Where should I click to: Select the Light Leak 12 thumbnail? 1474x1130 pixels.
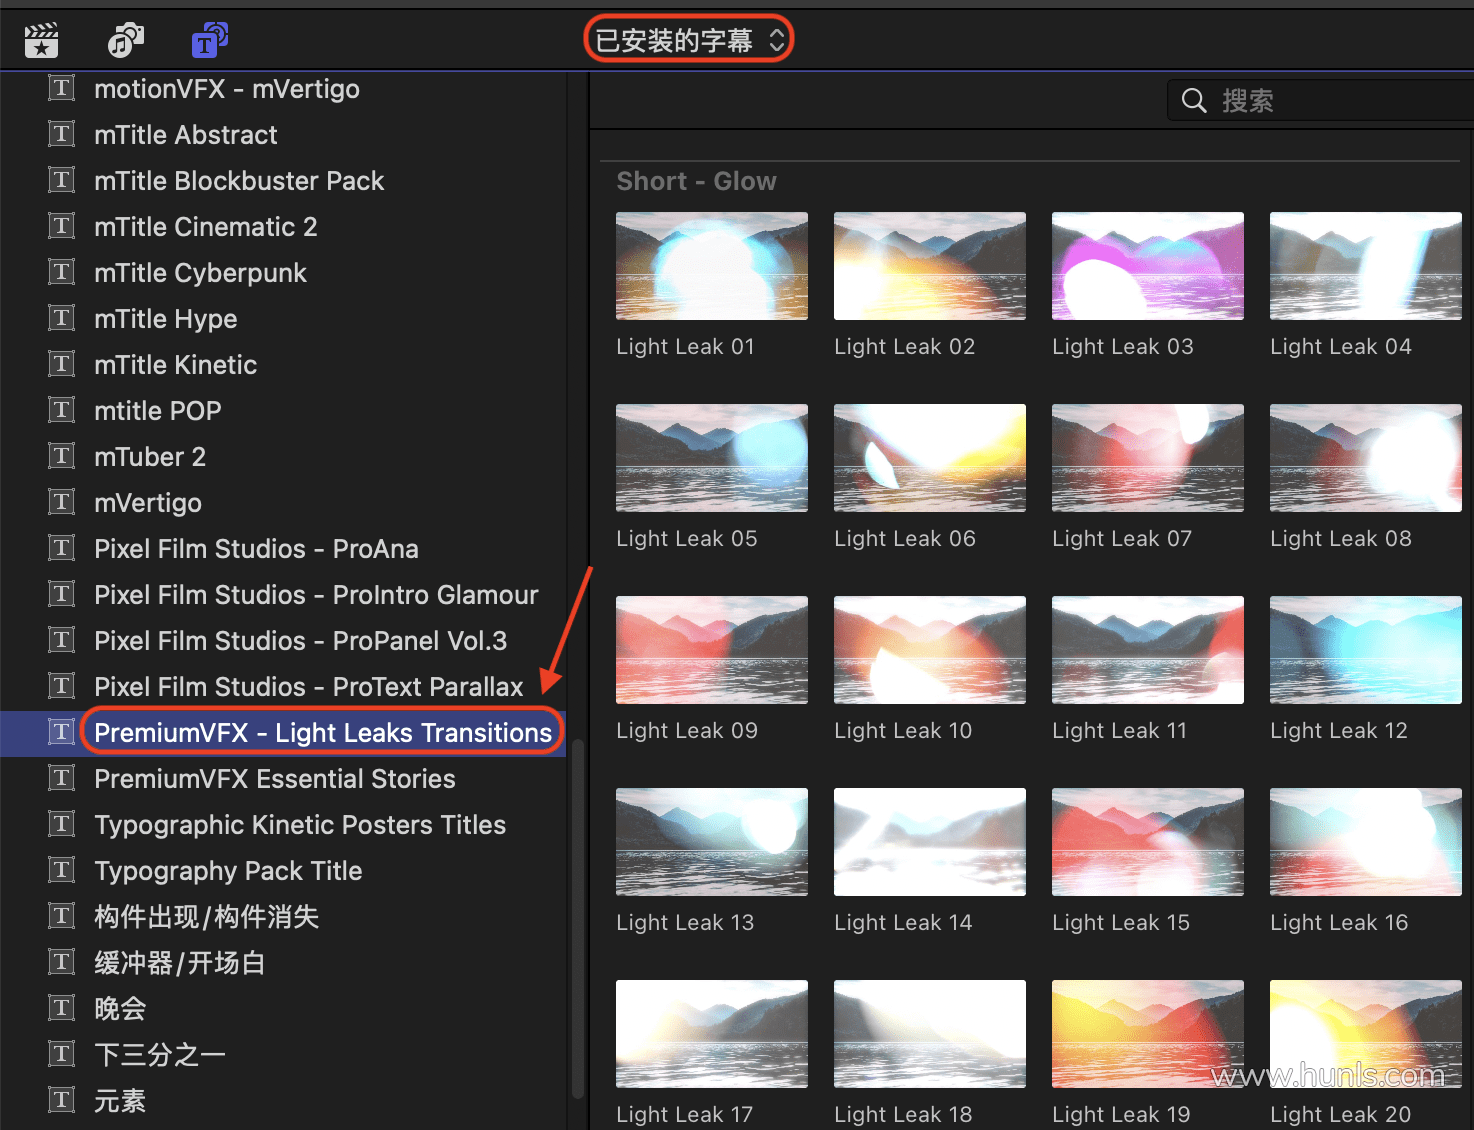coord(1366,650)
